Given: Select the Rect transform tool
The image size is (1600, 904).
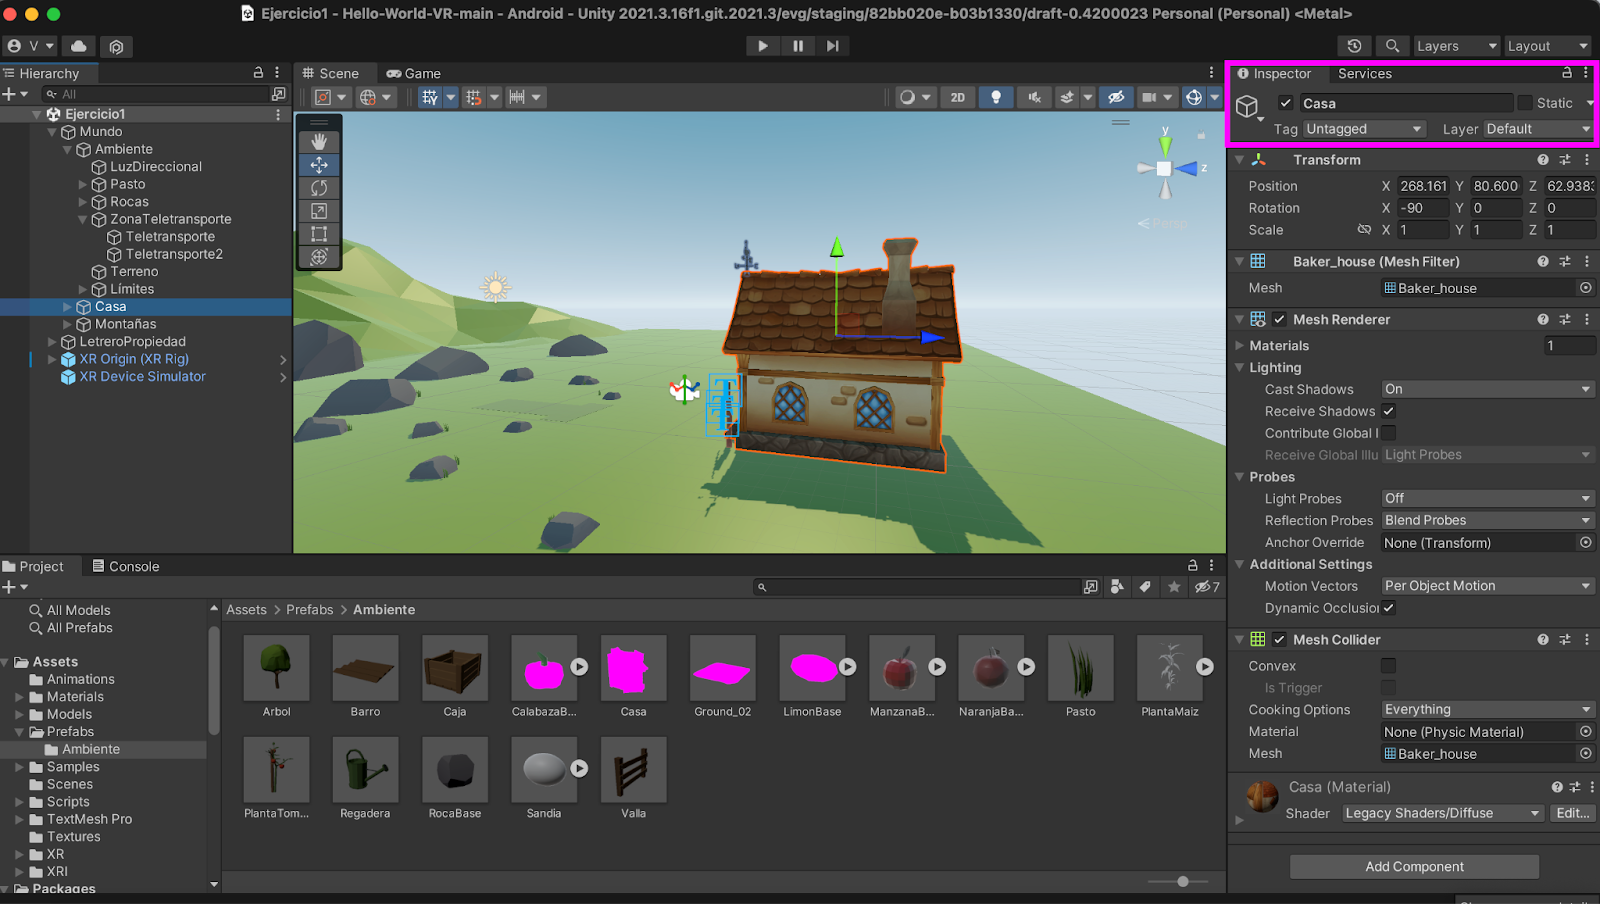Looking at the screenshot, I should tap(319, 234).
